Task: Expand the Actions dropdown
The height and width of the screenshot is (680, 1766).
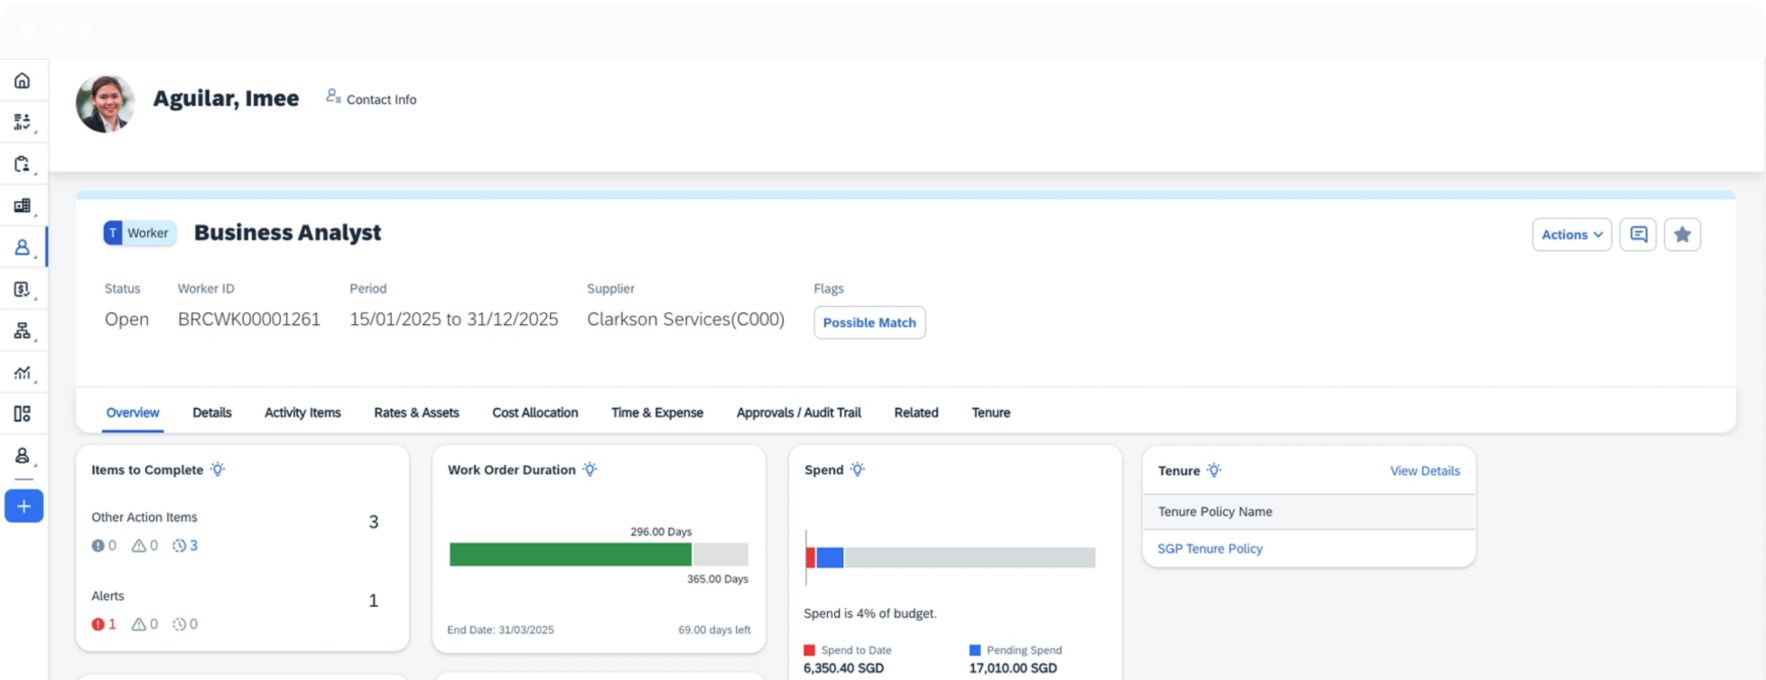Action: pos(1571,234)
